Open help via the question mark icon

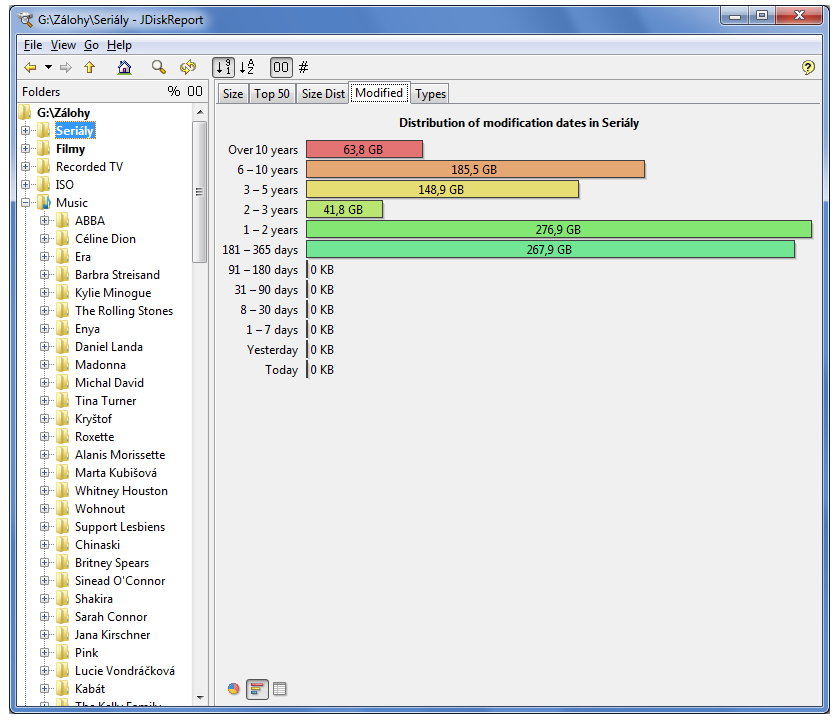coord(808,67)
